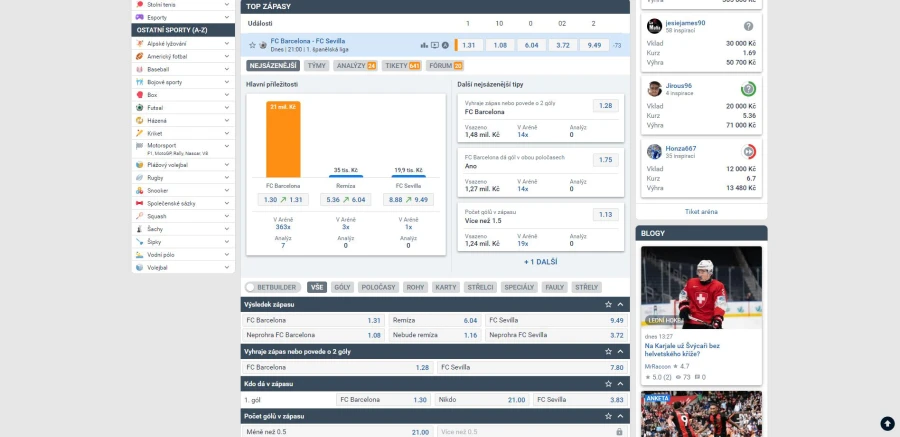Image resolution: width=900 pixels, height=437 pixels.
Task: Expand the Plážový volejbal category chevron
Action: click(227, 165)
